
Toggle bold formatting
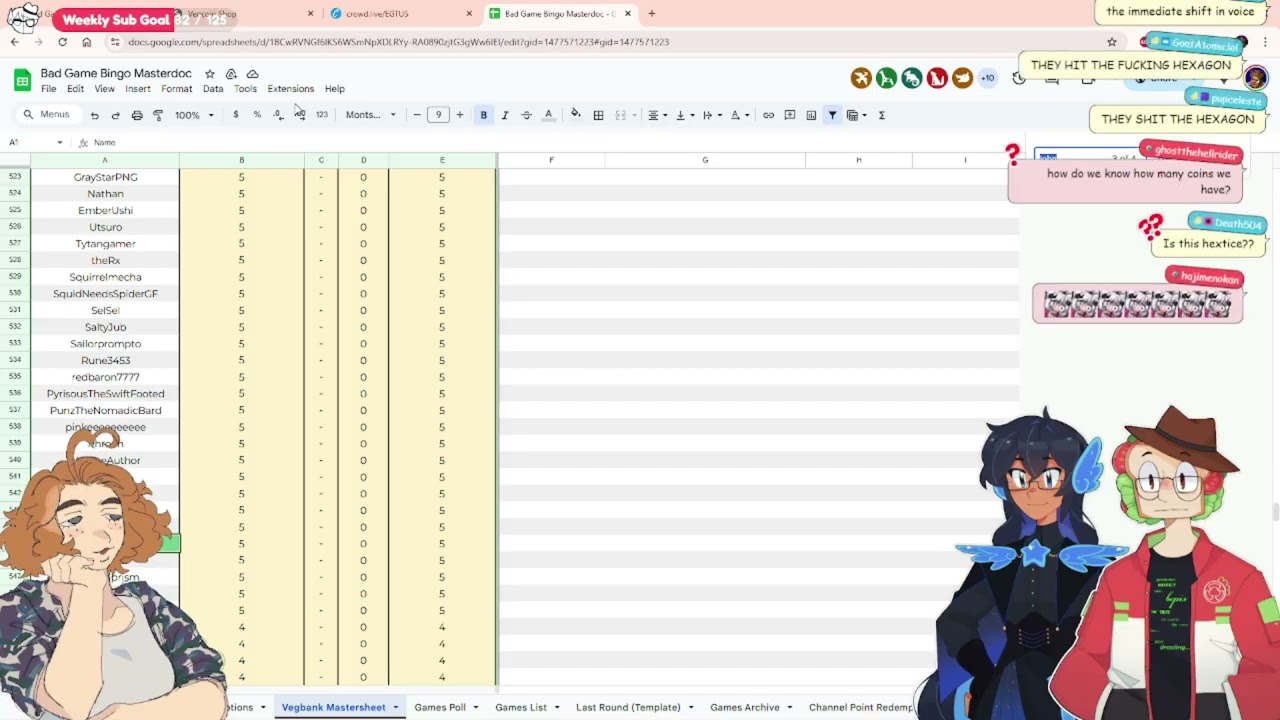[483, 115]
